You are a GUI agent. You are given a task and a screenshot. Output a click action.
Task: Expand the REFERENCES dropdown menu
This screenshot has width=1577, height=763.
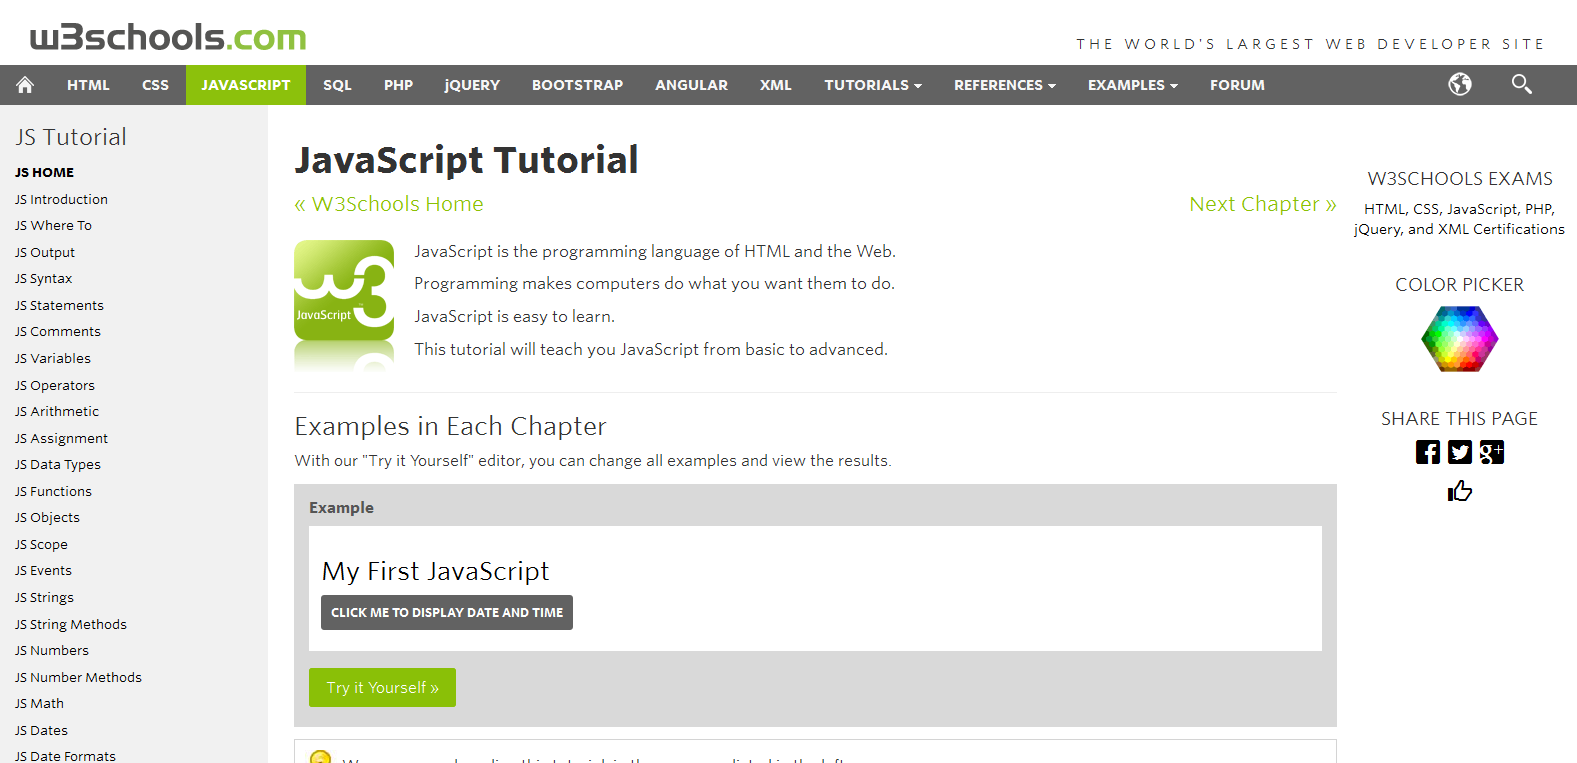1005,85
